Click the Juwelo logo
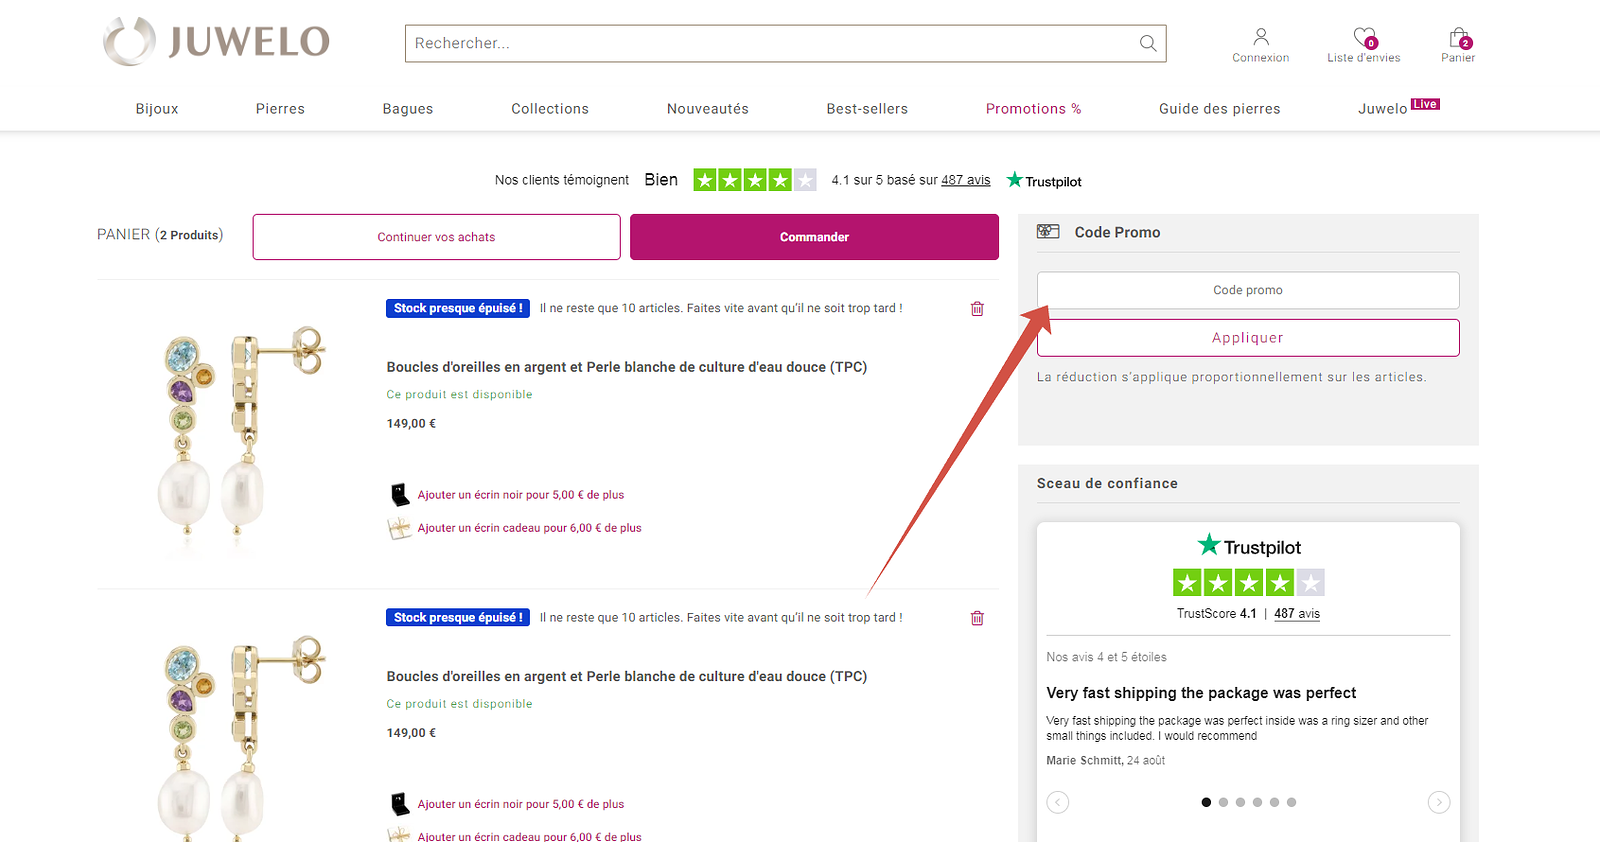 click(216, 42)
